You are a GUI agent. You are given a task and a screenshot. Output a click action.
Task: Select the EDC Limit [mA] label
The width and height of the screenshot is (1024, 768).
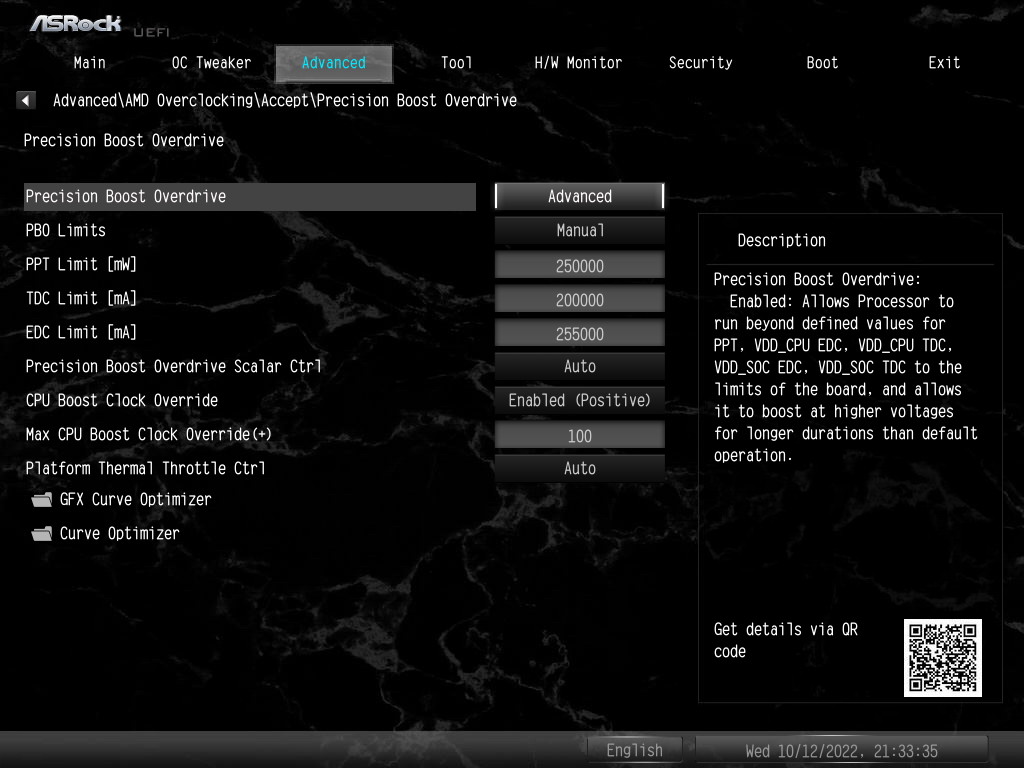81,332
